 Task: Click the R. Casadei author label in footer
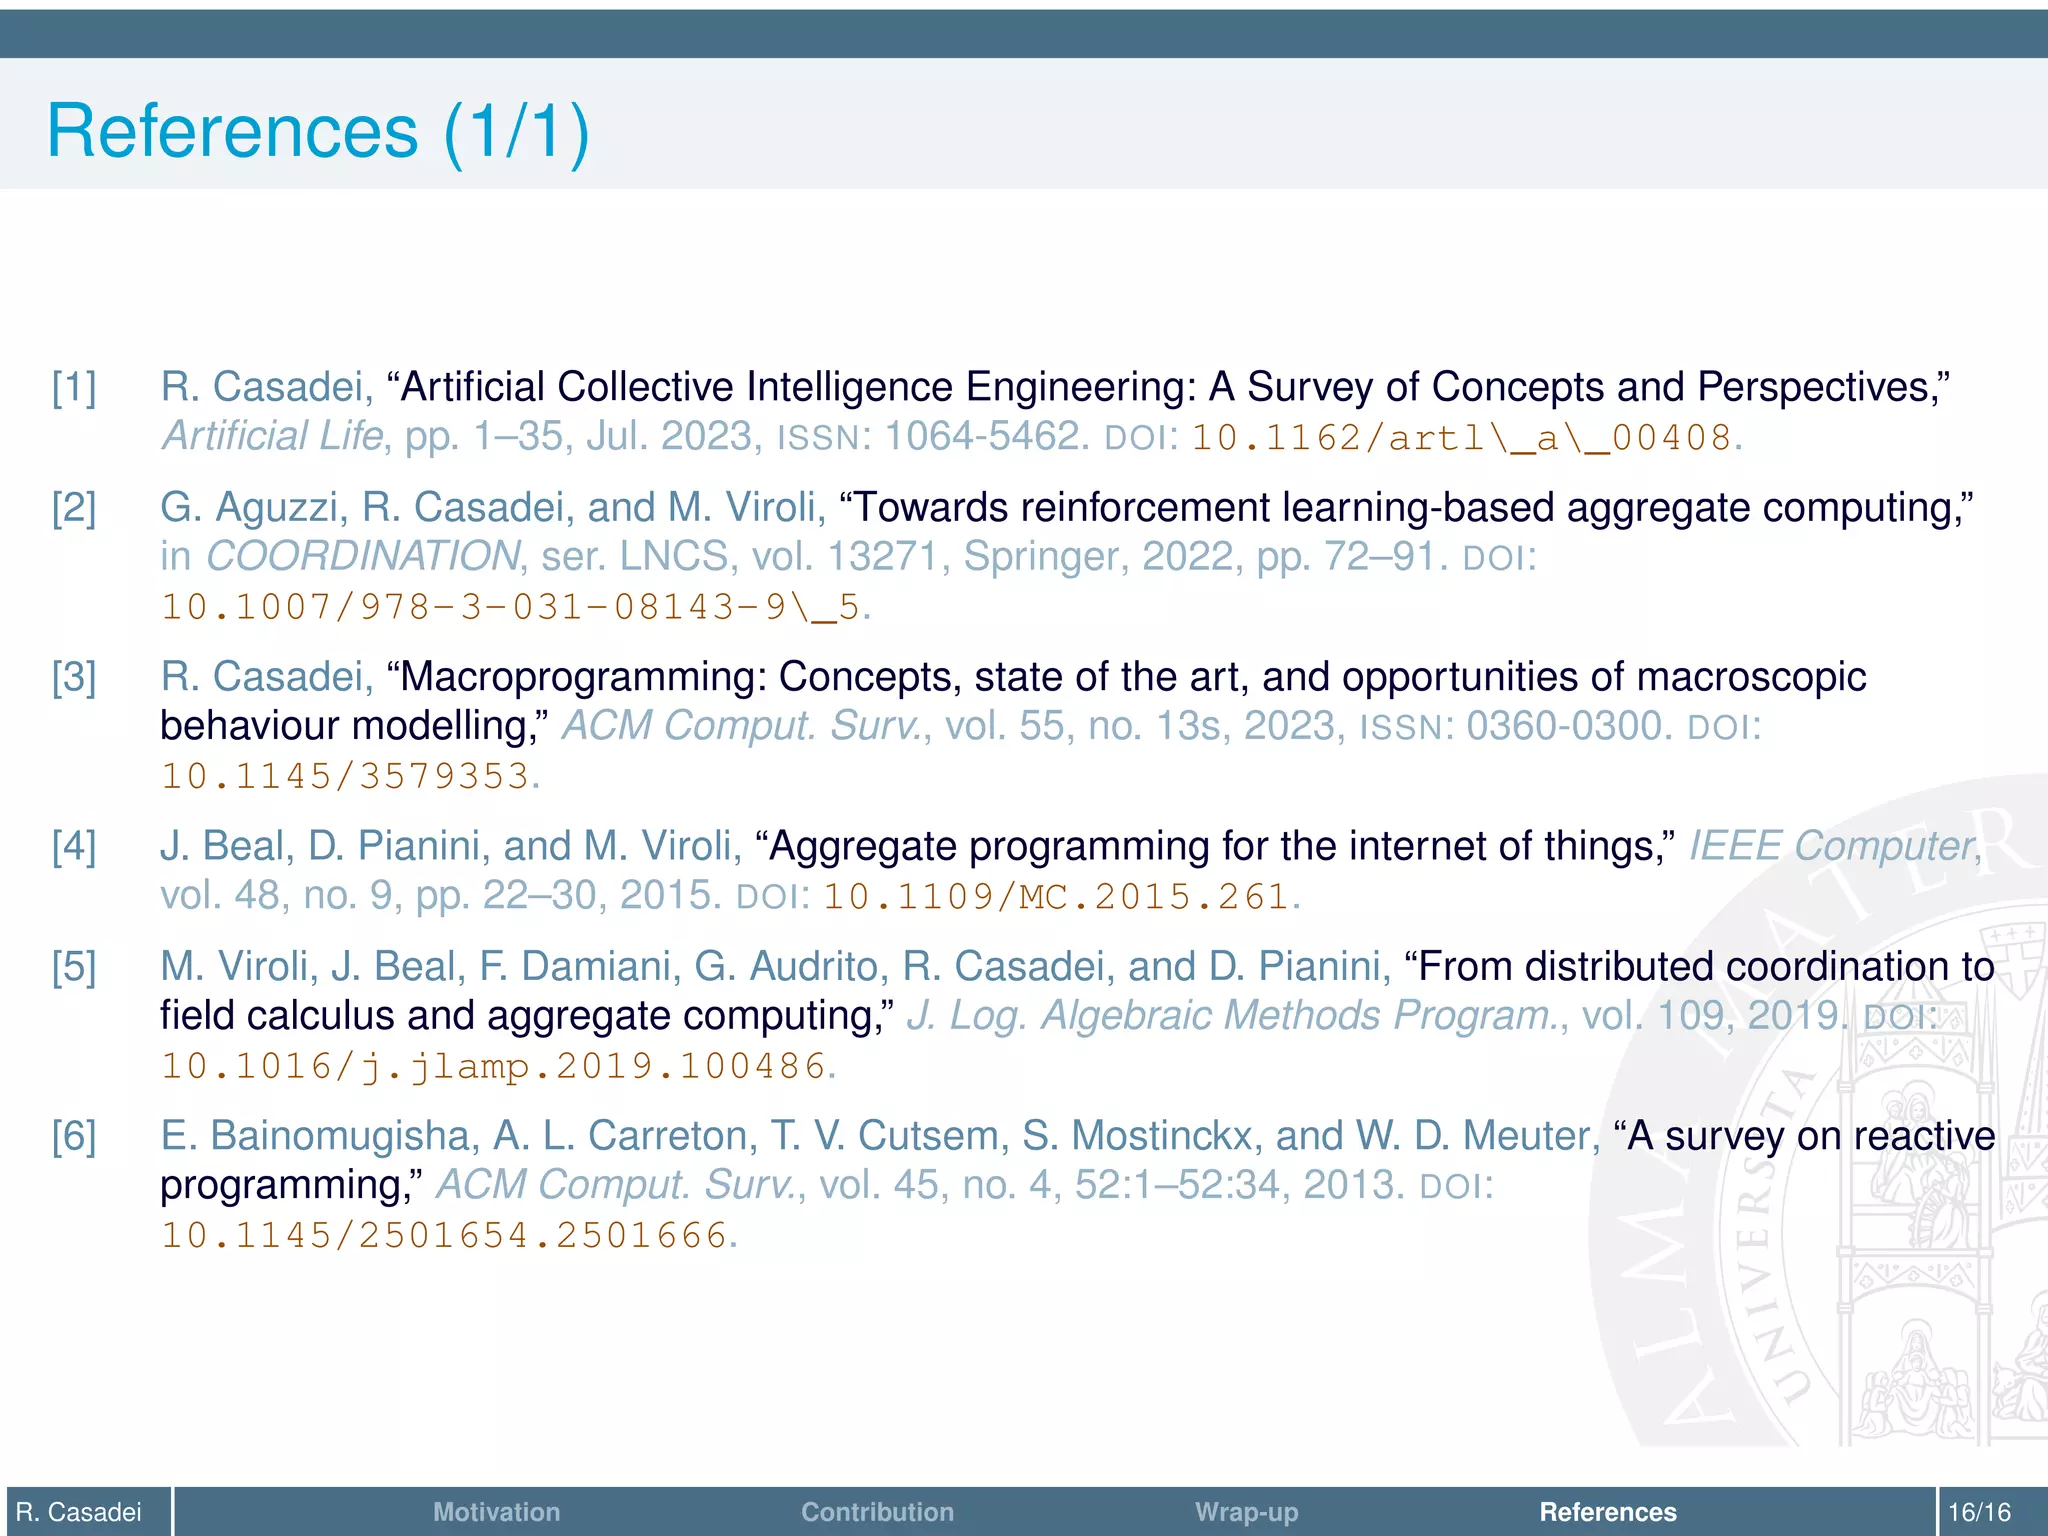click(x=79, y=1512)
